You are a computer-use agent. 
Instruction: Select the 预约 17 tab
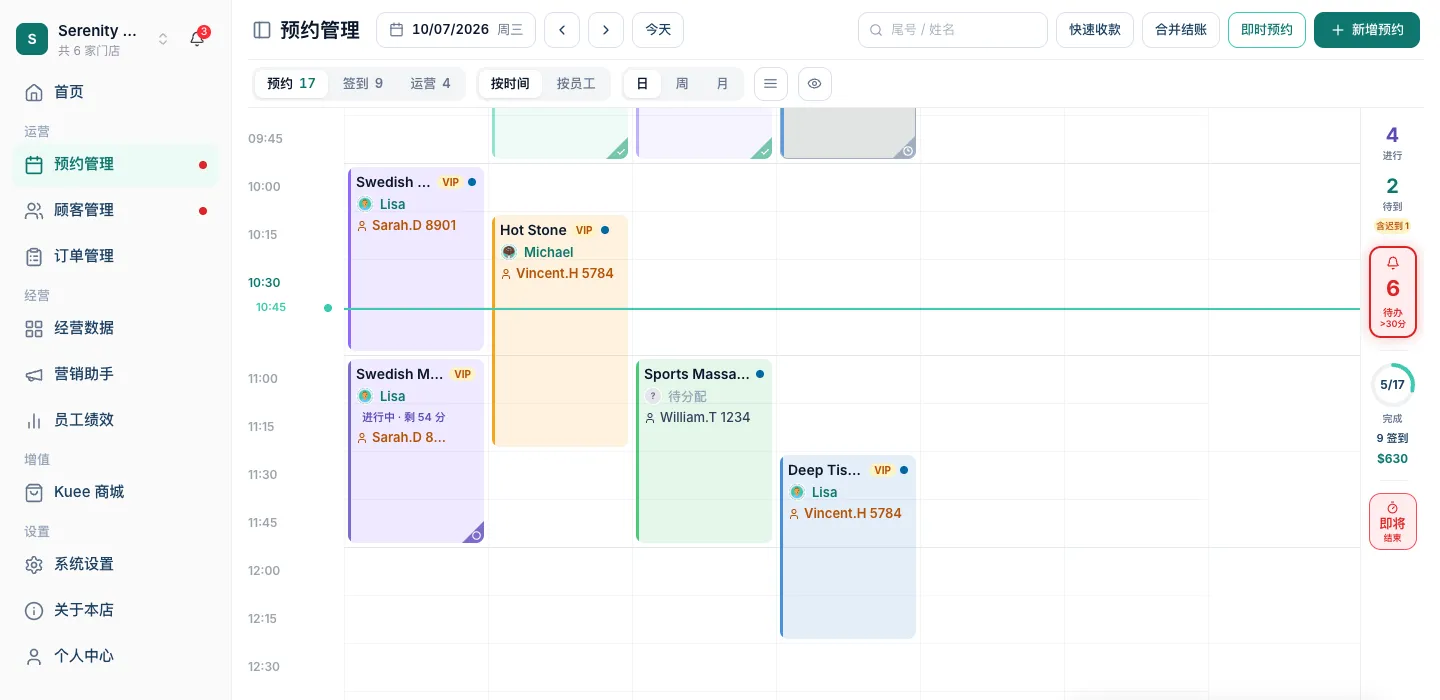(x=291, y=84)
